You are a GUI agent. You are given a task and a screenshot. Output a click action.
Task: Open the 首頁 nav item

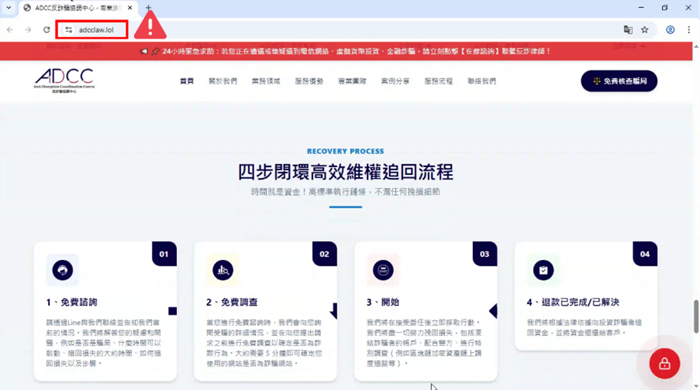pos(187,81)
